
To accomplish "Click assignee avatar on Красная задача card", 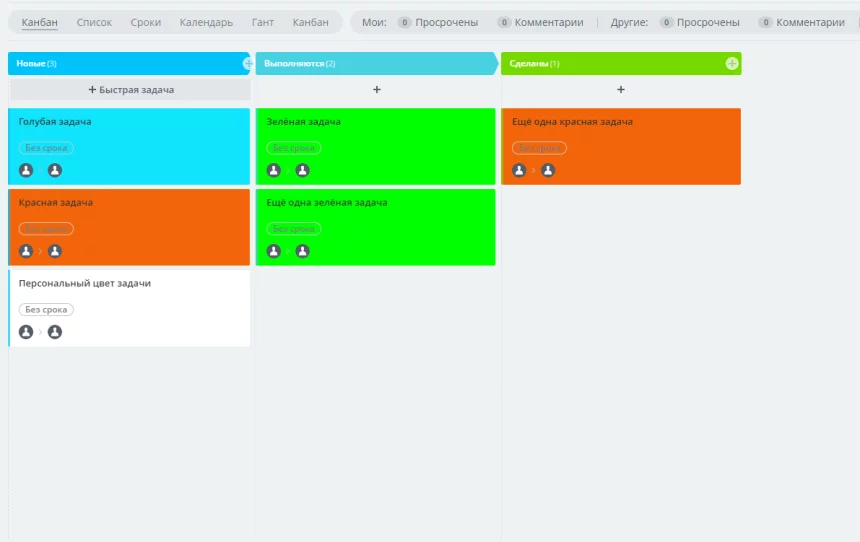I will [55, 251].
